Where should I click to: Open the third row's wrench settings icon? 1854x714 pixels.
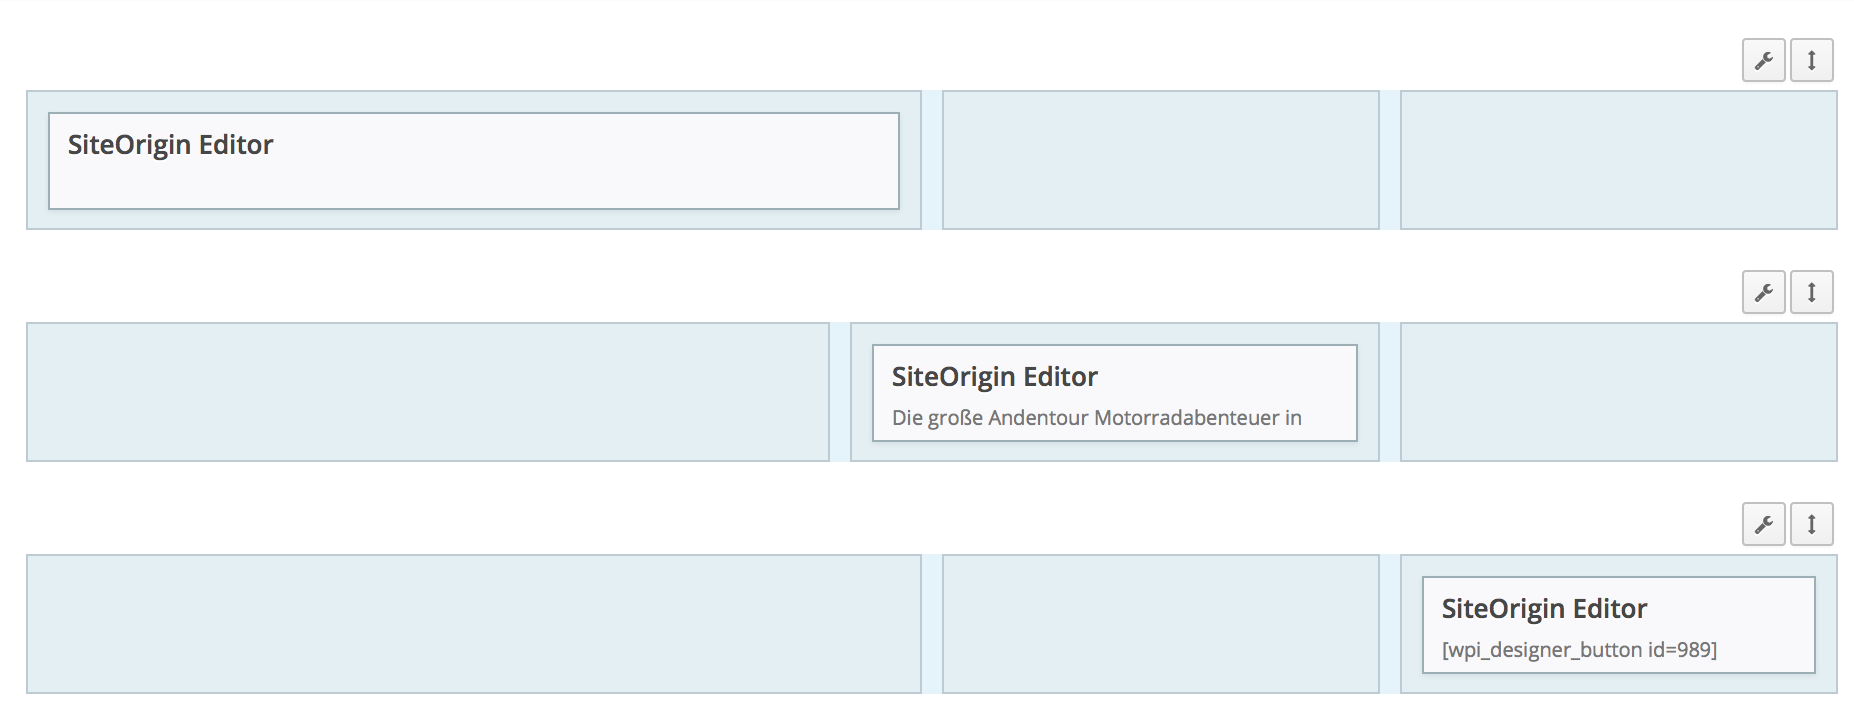1763,524
